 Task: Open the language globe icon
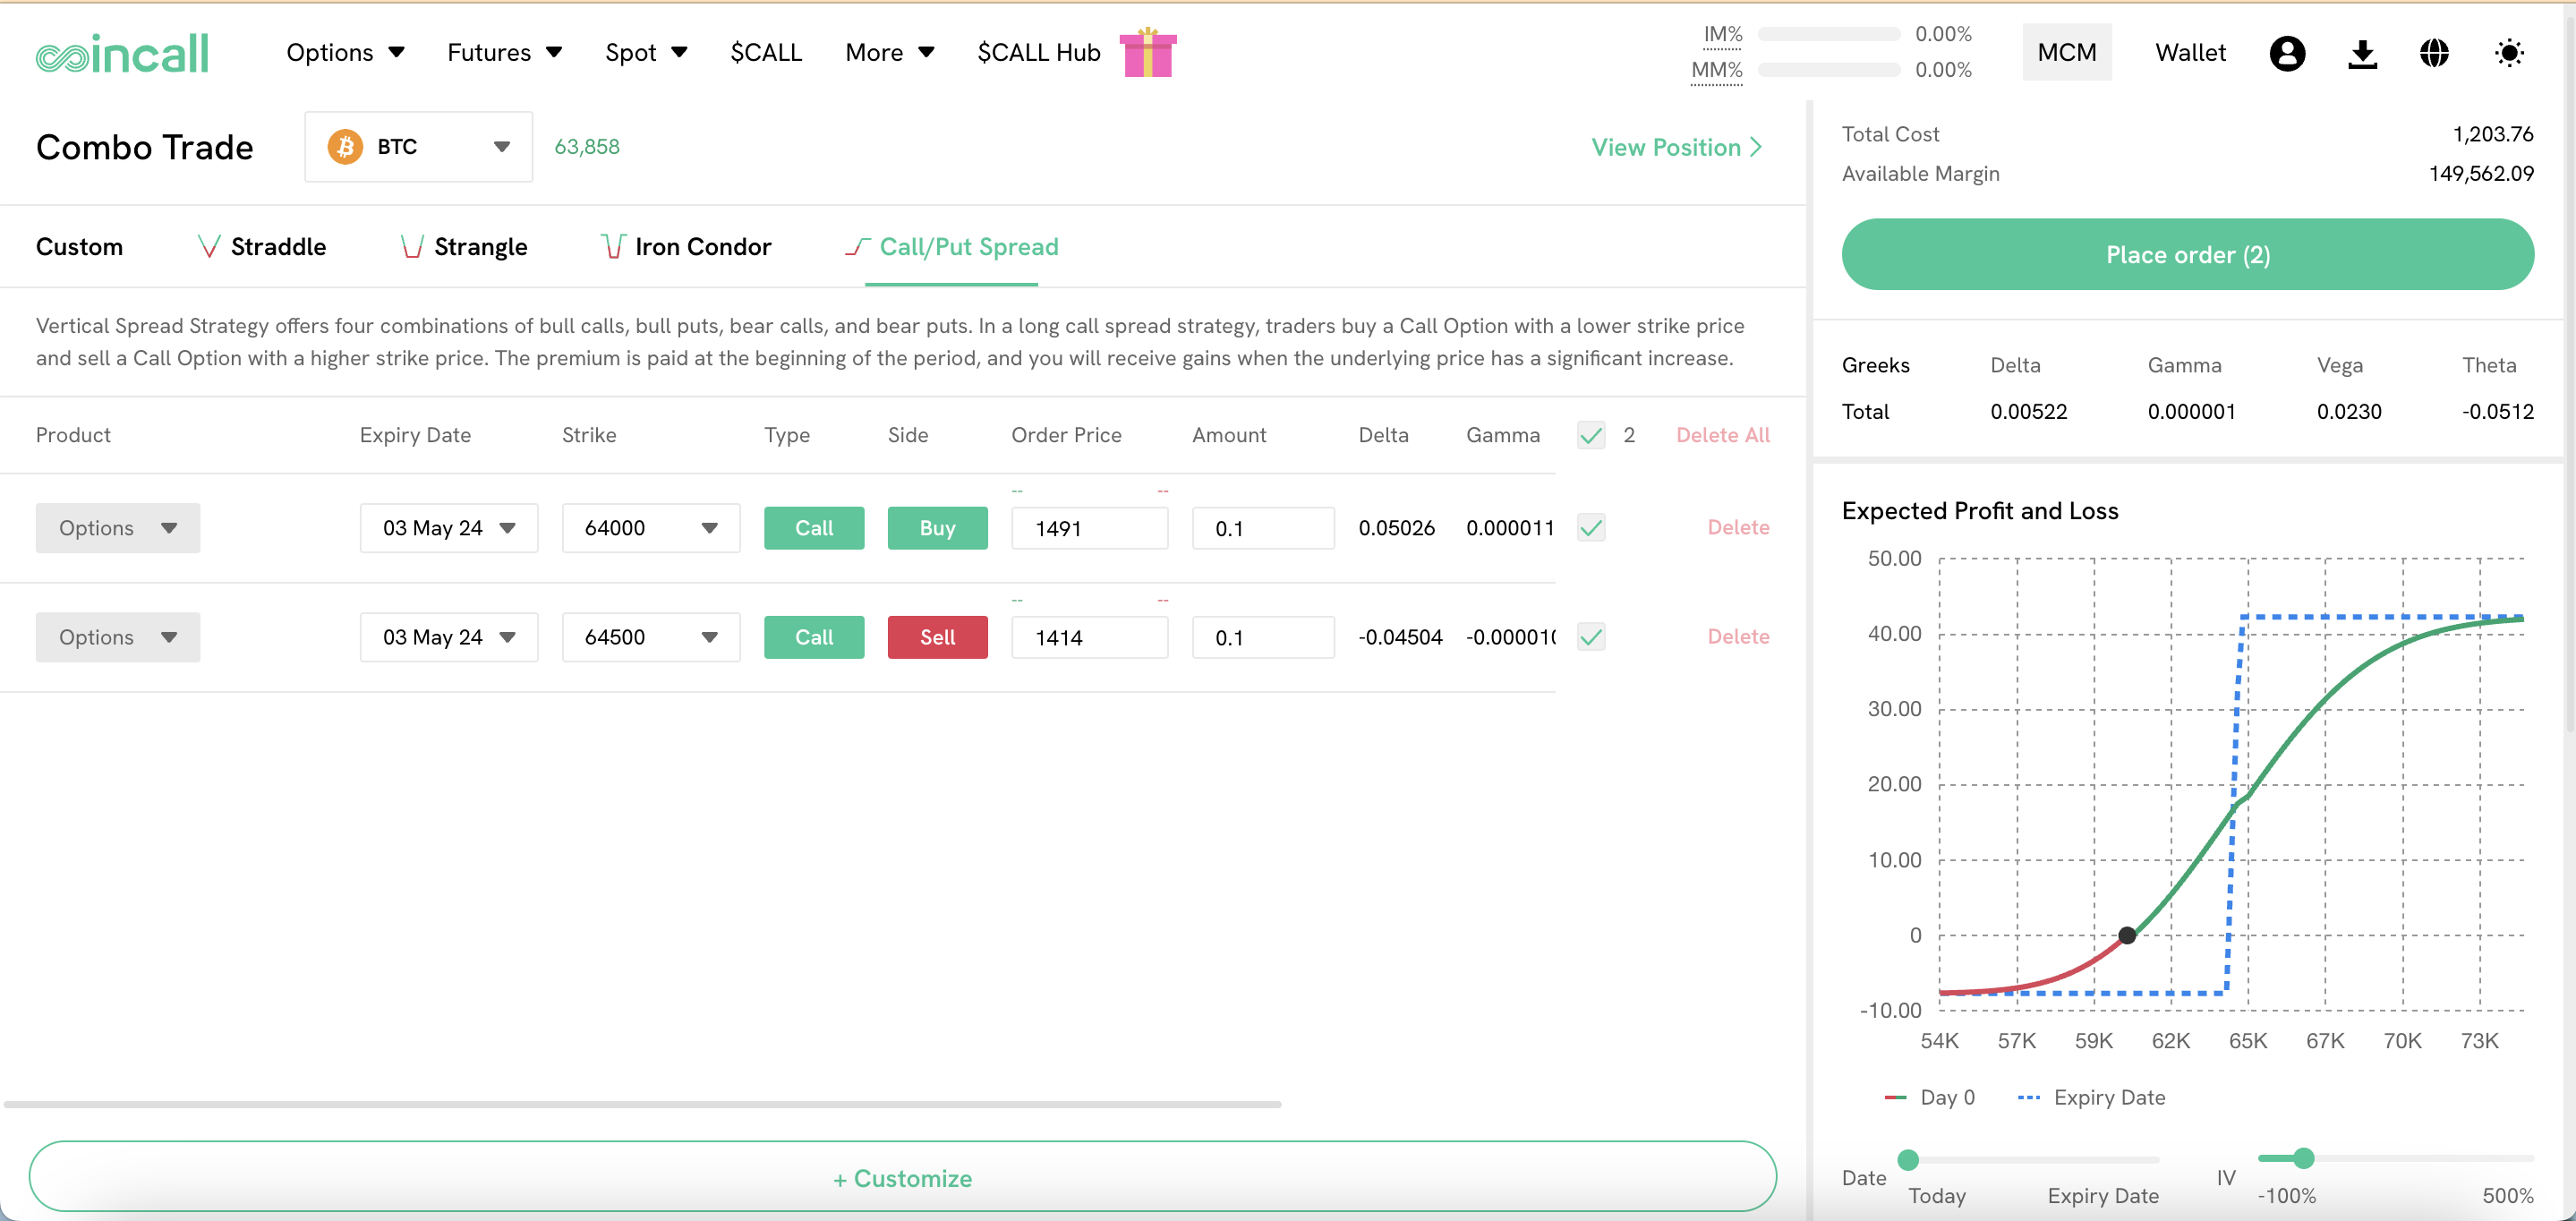pos(2434,53)
